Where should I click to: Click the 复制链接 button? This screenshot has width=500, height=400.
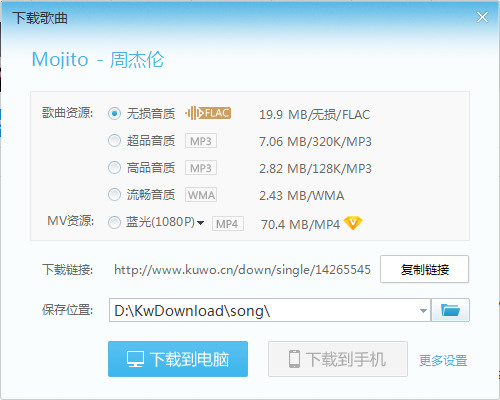[425, 269]
